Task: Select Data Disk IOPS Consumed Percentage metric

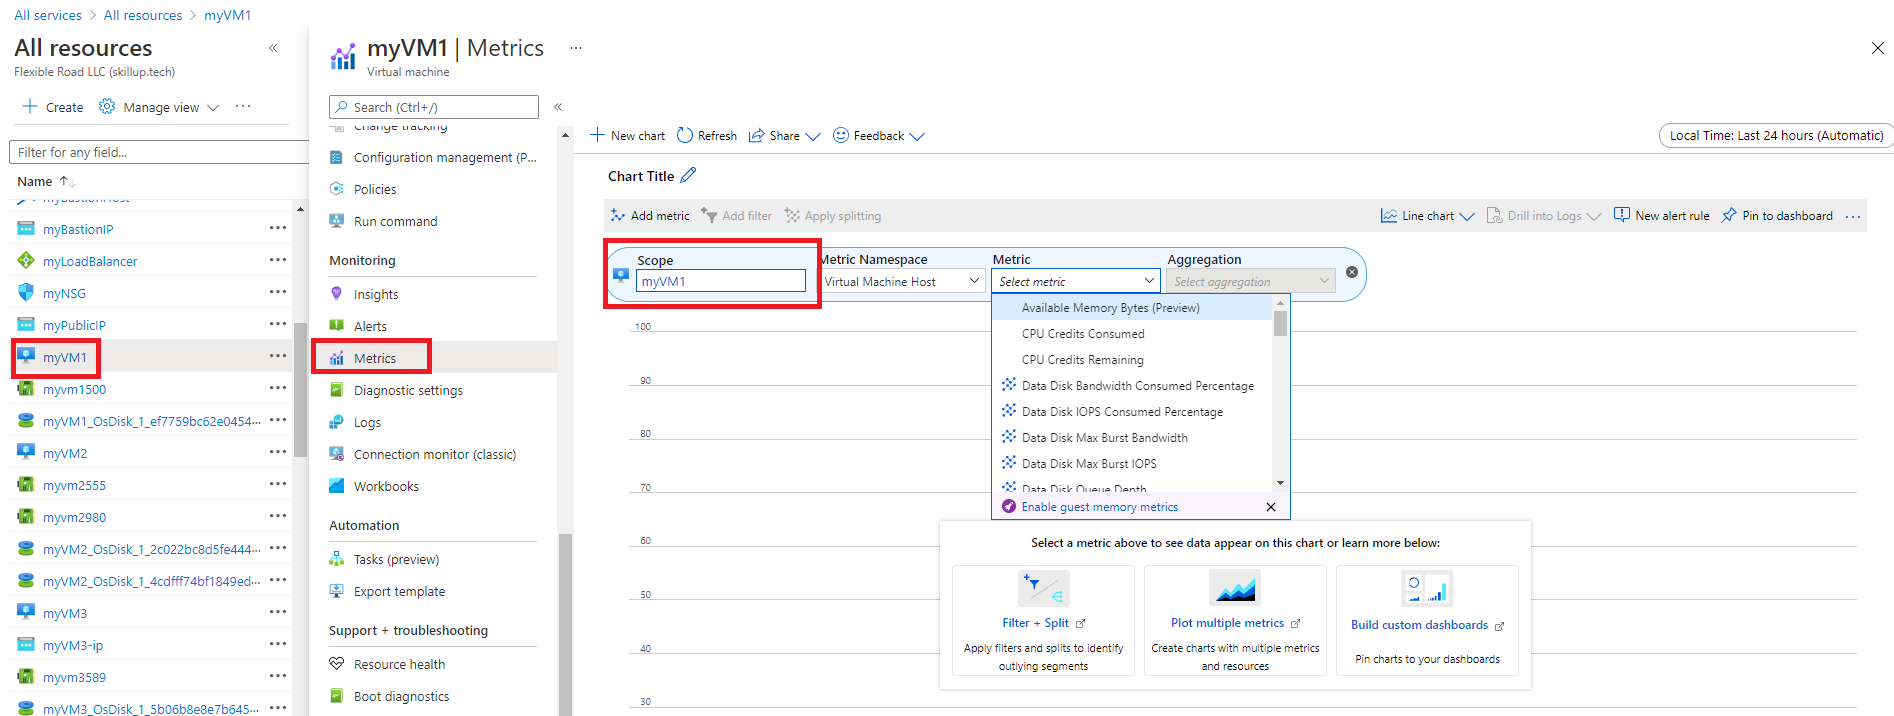Action: pos(1132,412)
